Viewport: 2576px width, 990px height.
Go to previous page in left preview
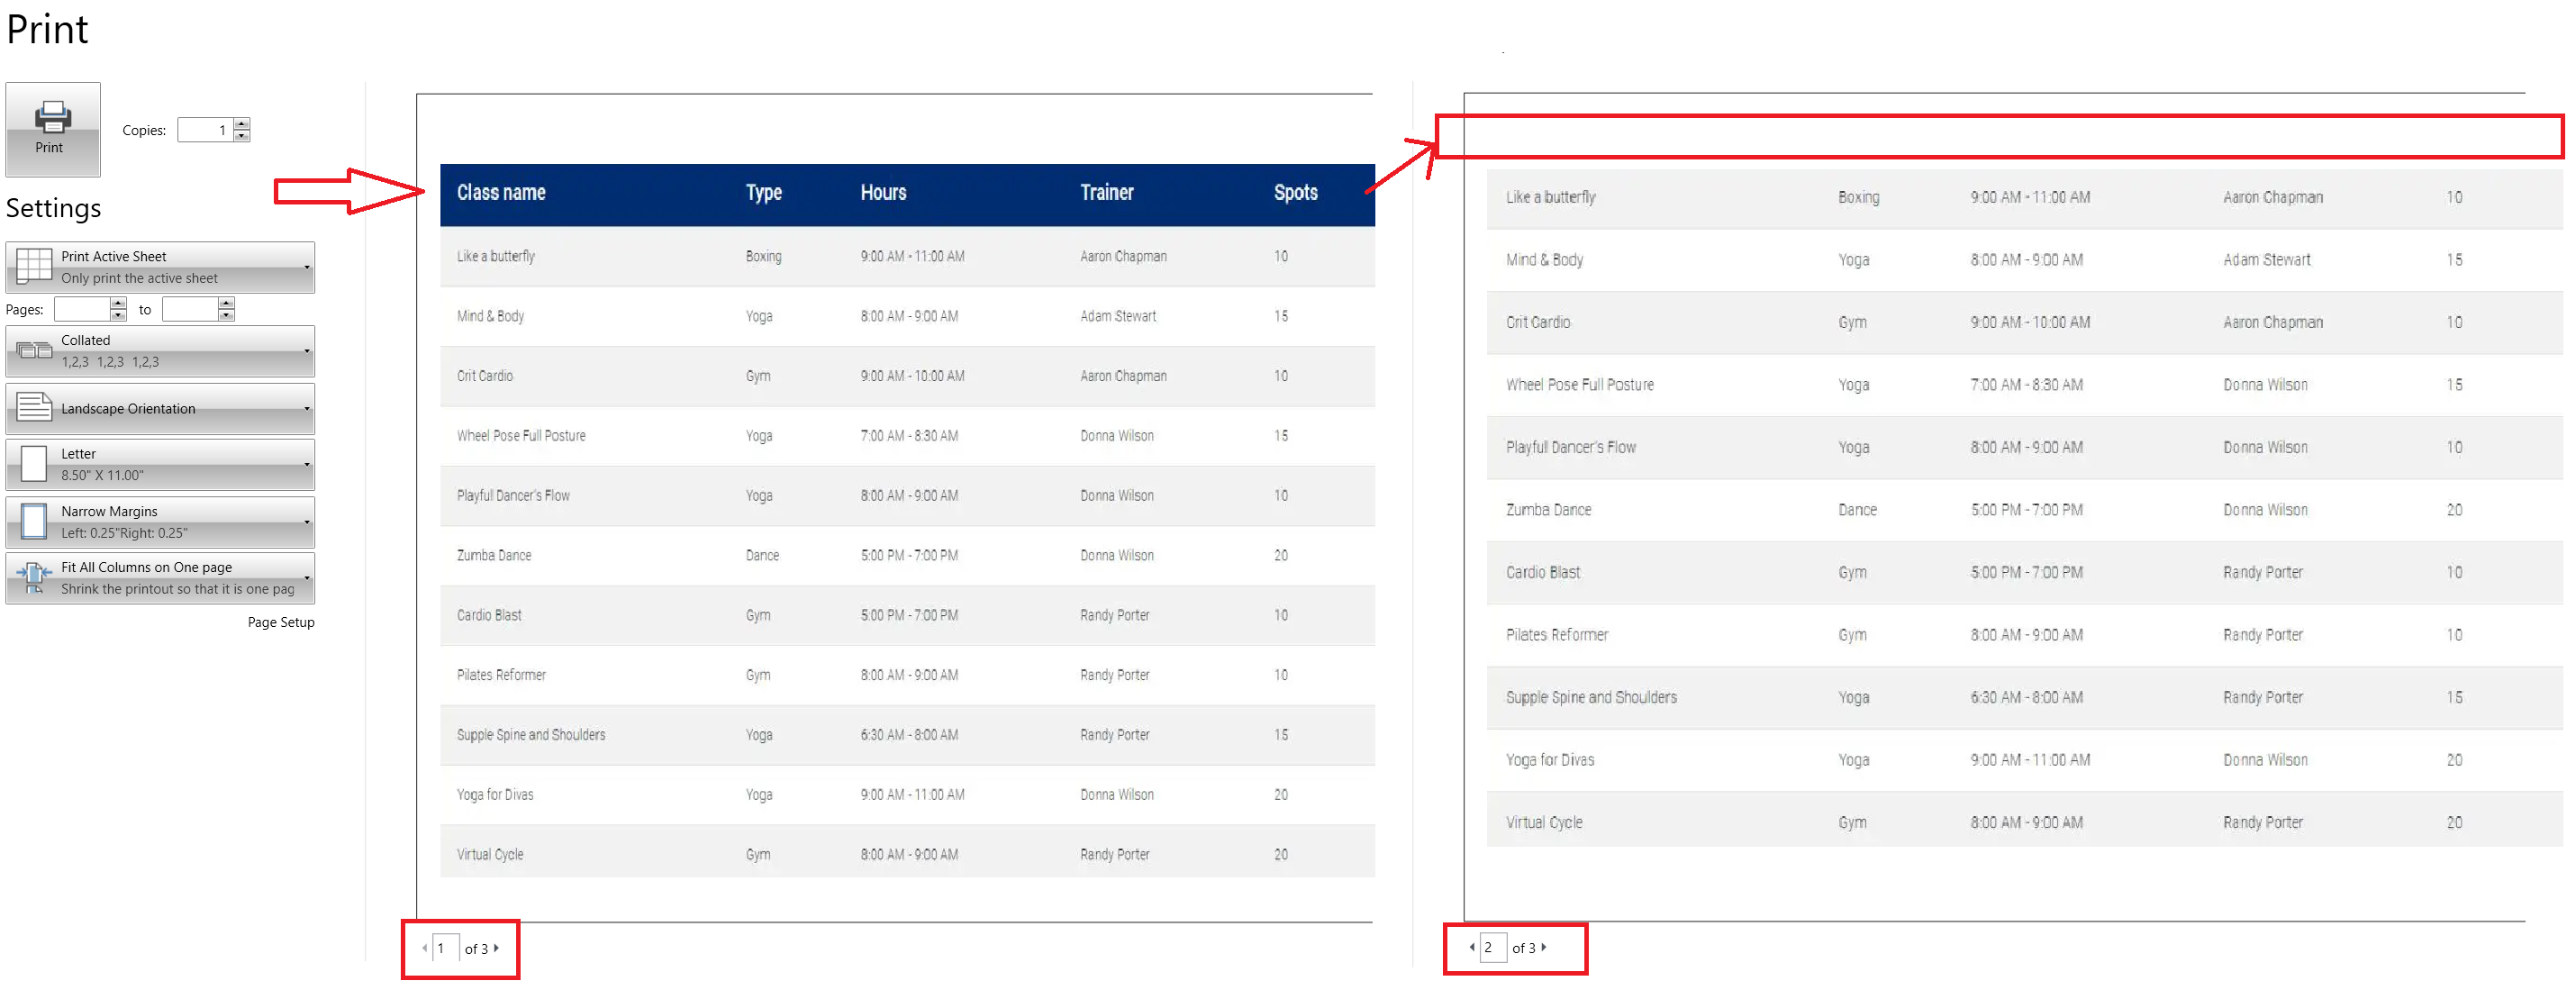(425, 948)
